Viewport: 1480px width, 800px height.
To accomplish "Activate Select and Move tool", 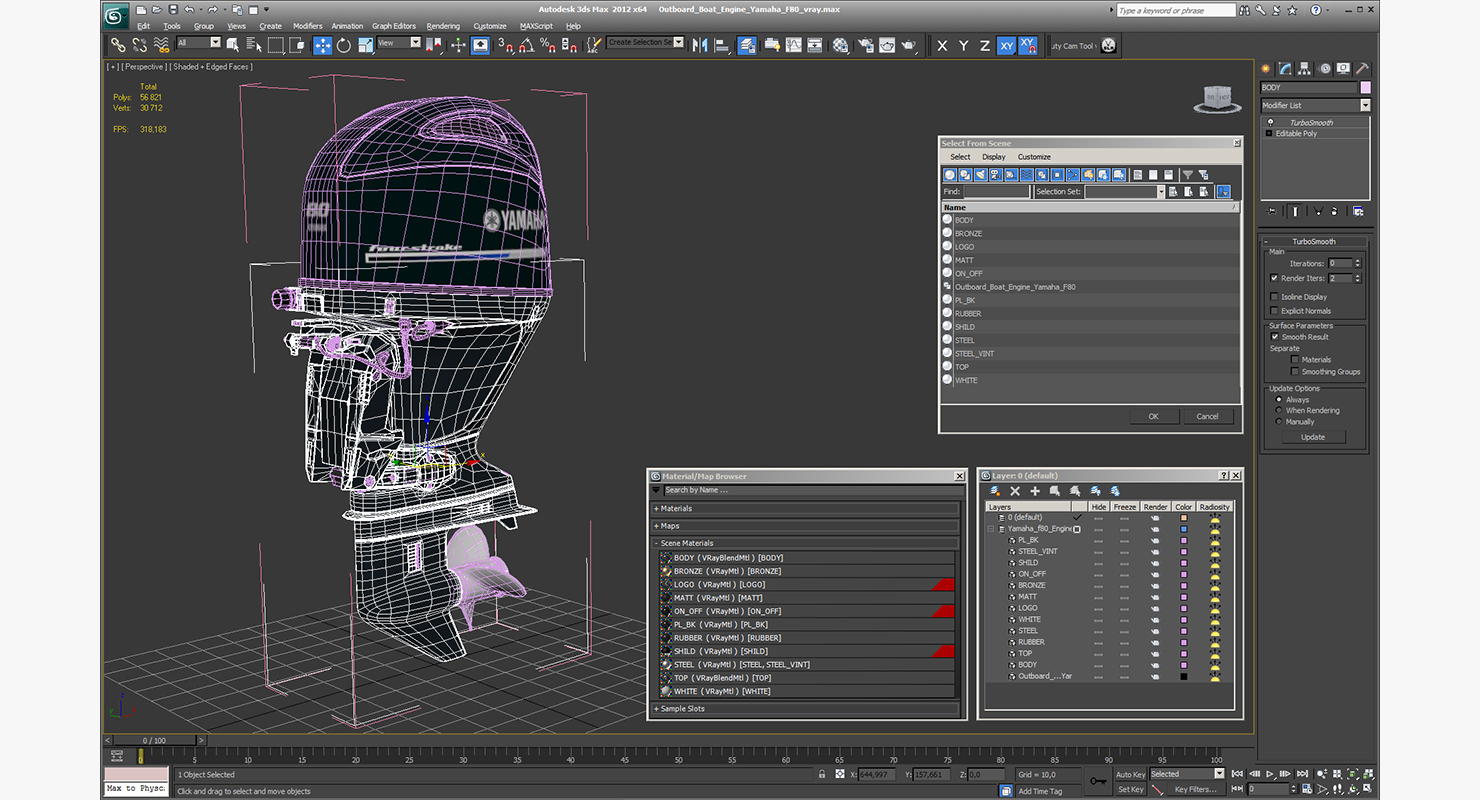I will pos(322,45).
